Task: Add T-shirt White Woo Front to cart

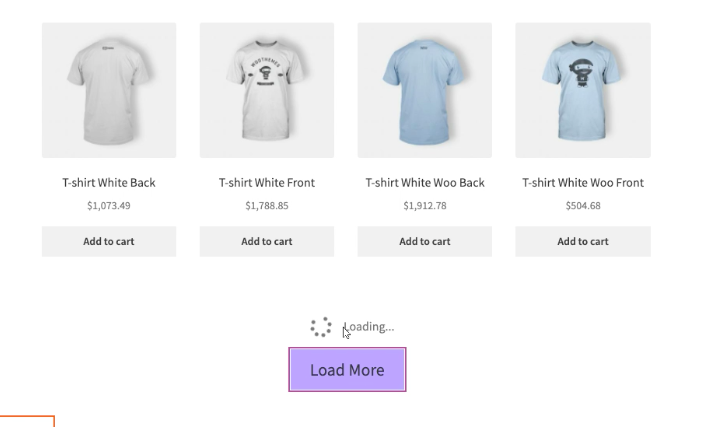Action: [x=583, y=241]
